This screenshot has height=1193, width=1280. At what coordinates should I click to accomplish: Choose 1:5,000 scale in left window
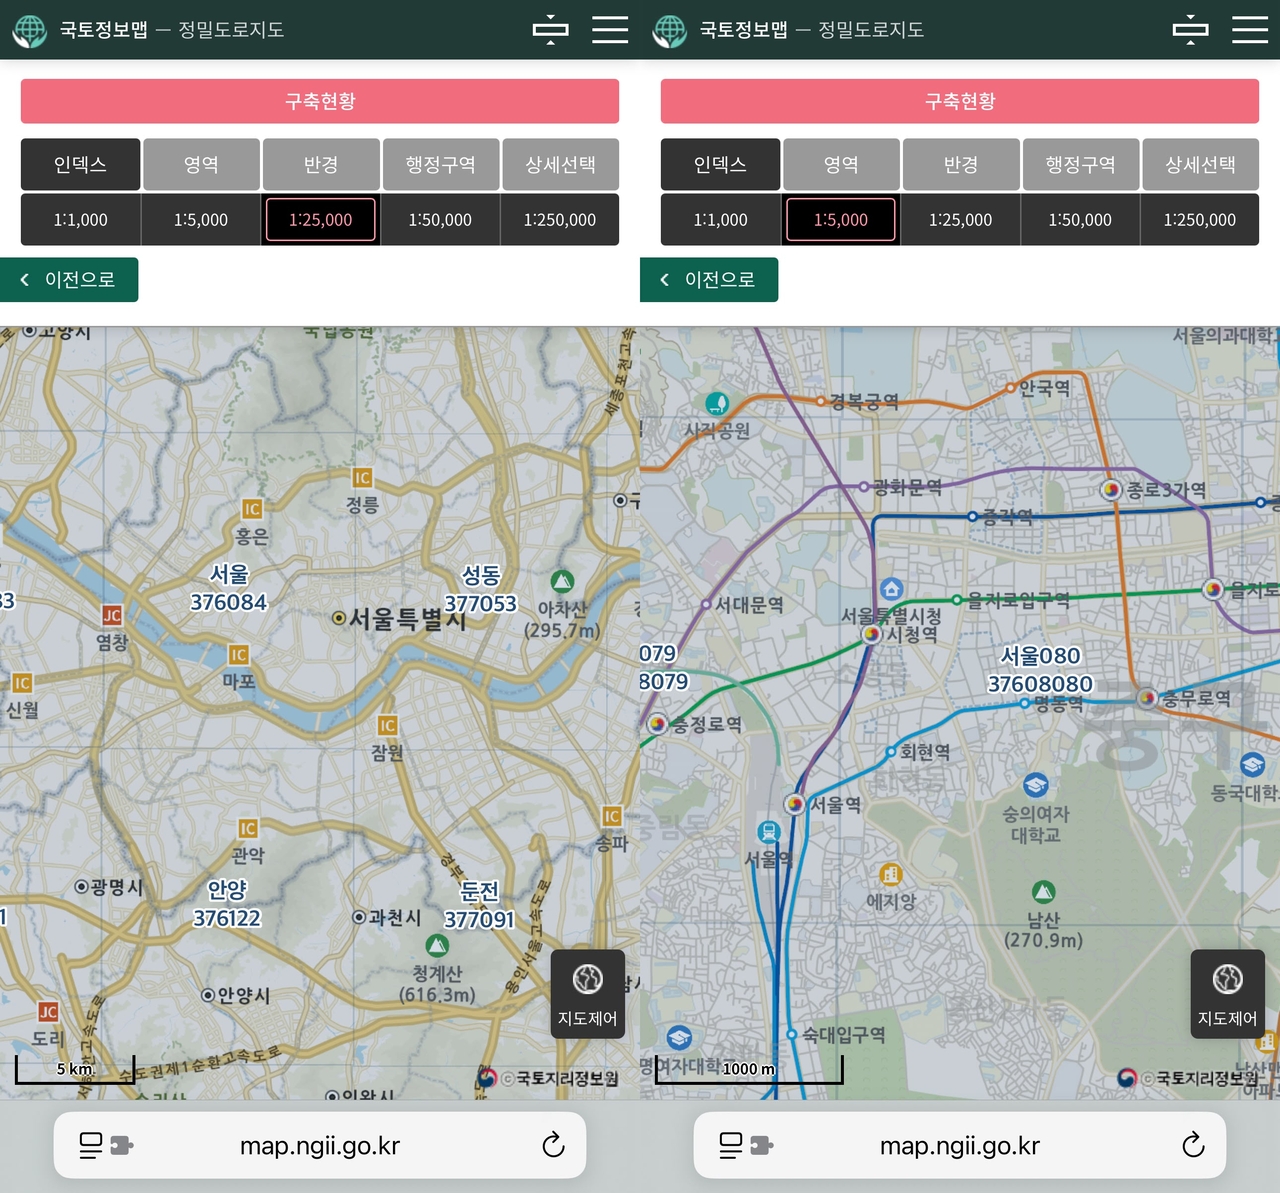(x=201, y=219)
